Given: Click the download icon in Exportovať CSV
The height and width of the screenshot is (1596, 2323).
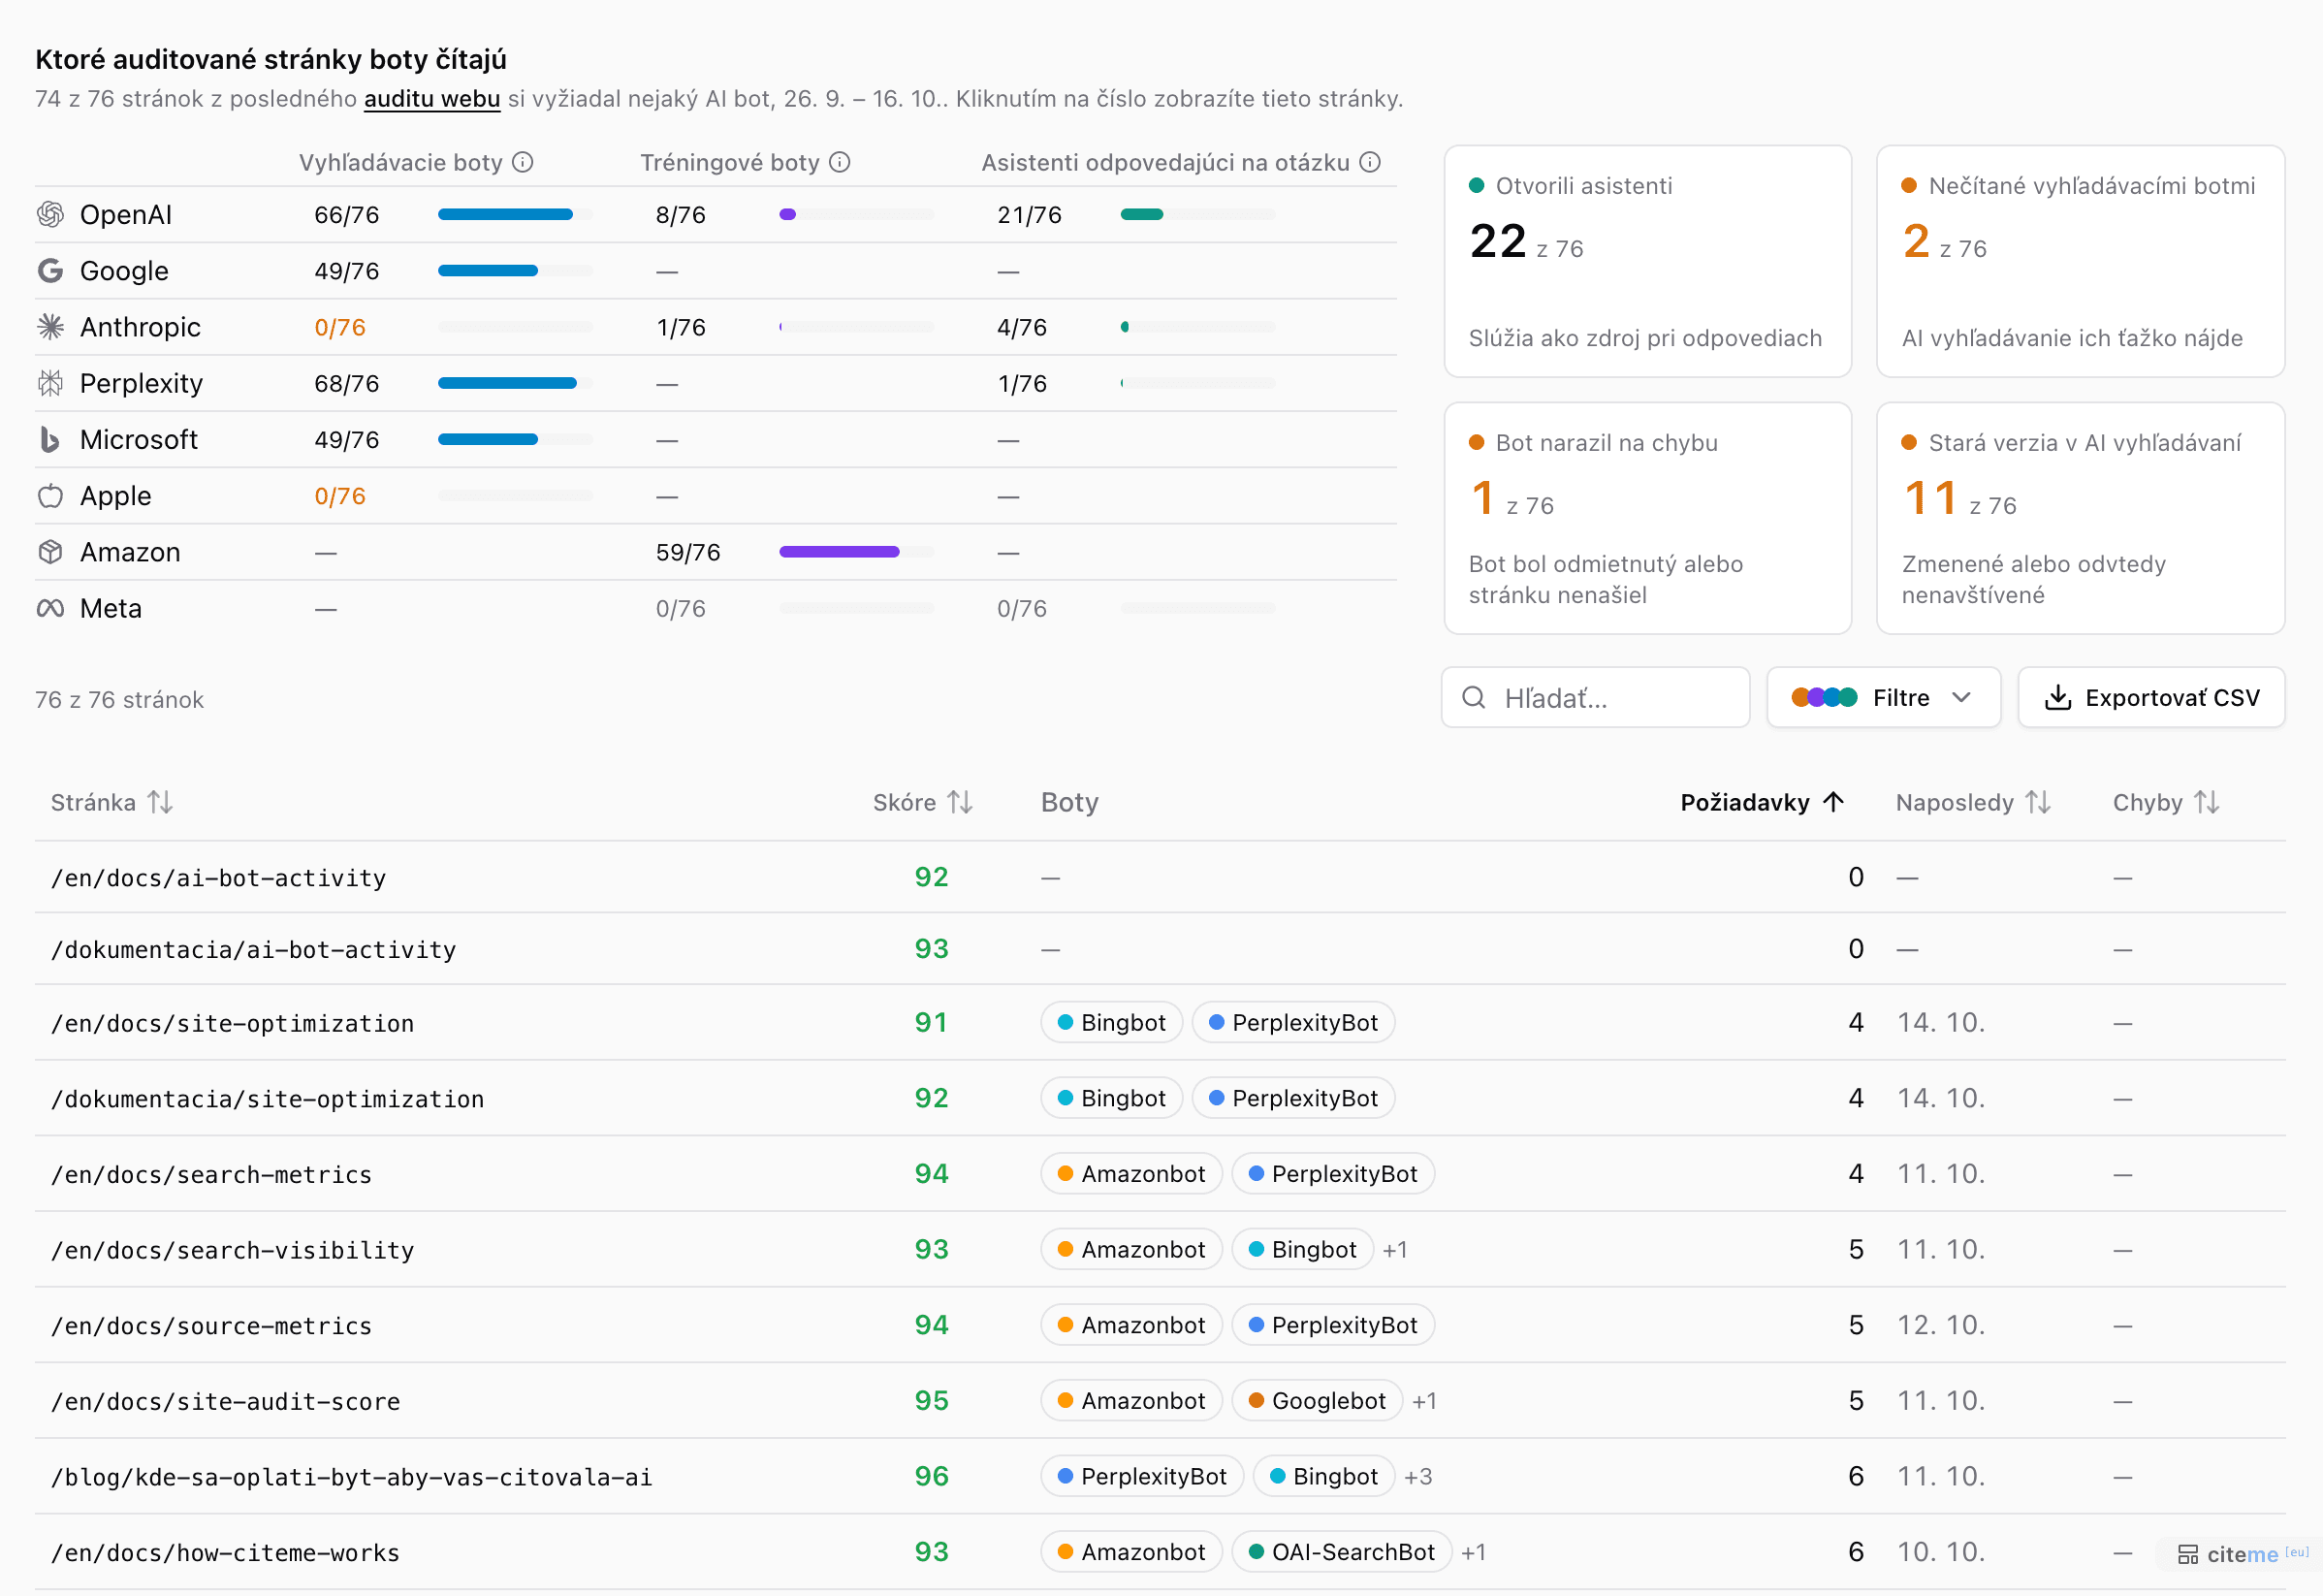Looking at the screenshot, I should (x=2057, y=697).
